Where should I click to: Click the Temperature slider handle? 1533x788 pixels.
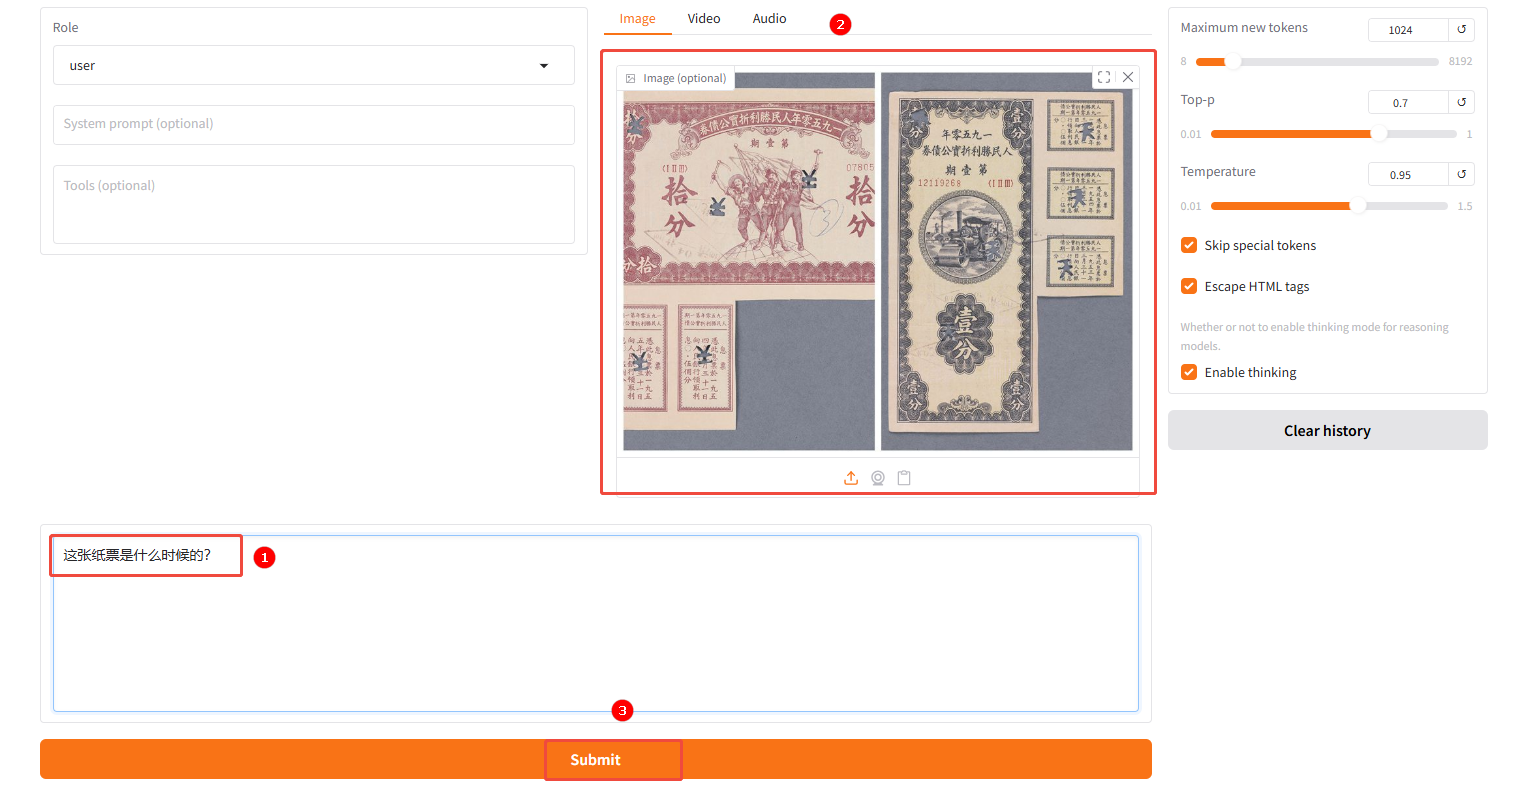[1357, 206]
